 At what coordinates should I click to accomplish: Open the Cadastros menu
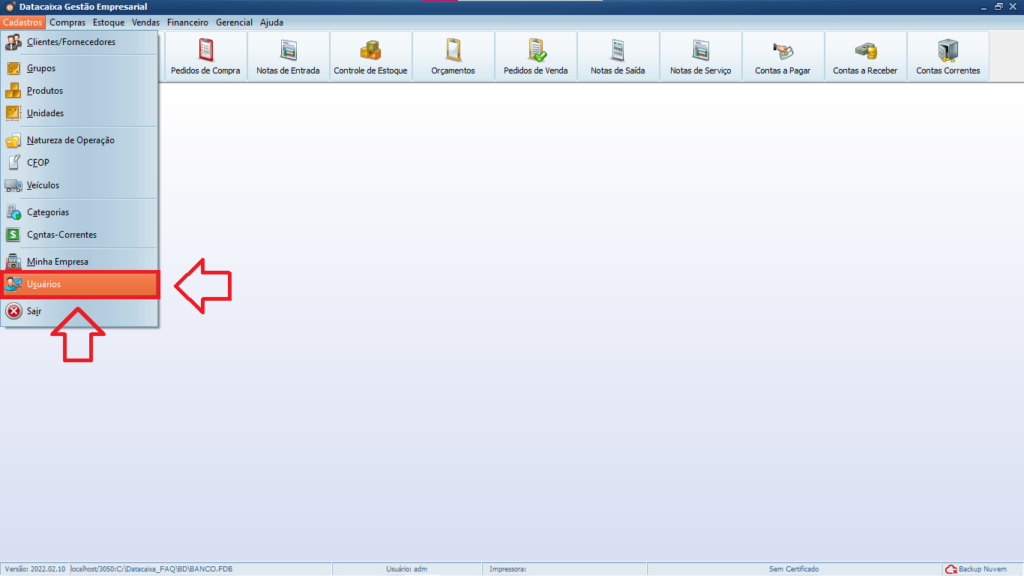click(22, 22)
